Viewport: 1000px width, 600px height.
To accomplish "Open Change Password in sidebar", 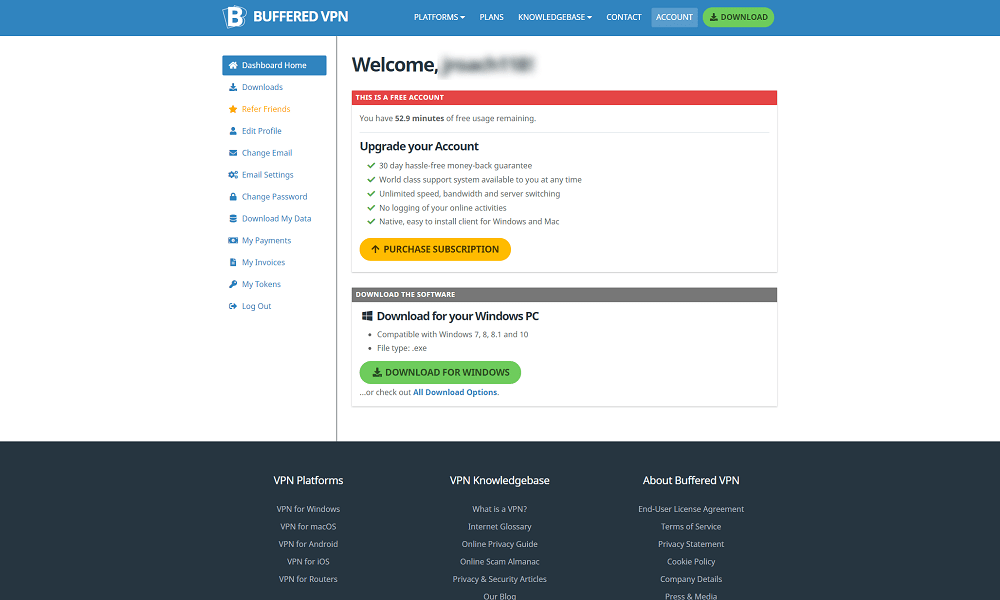I will tap(274, 196).
